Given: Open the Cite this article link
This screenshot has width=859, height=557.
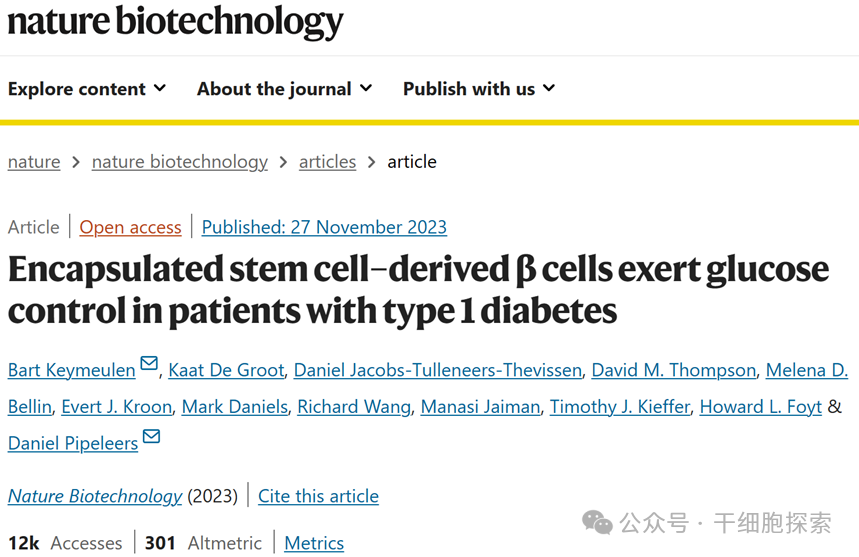Looking at the screenshot, I should (318, 496).
